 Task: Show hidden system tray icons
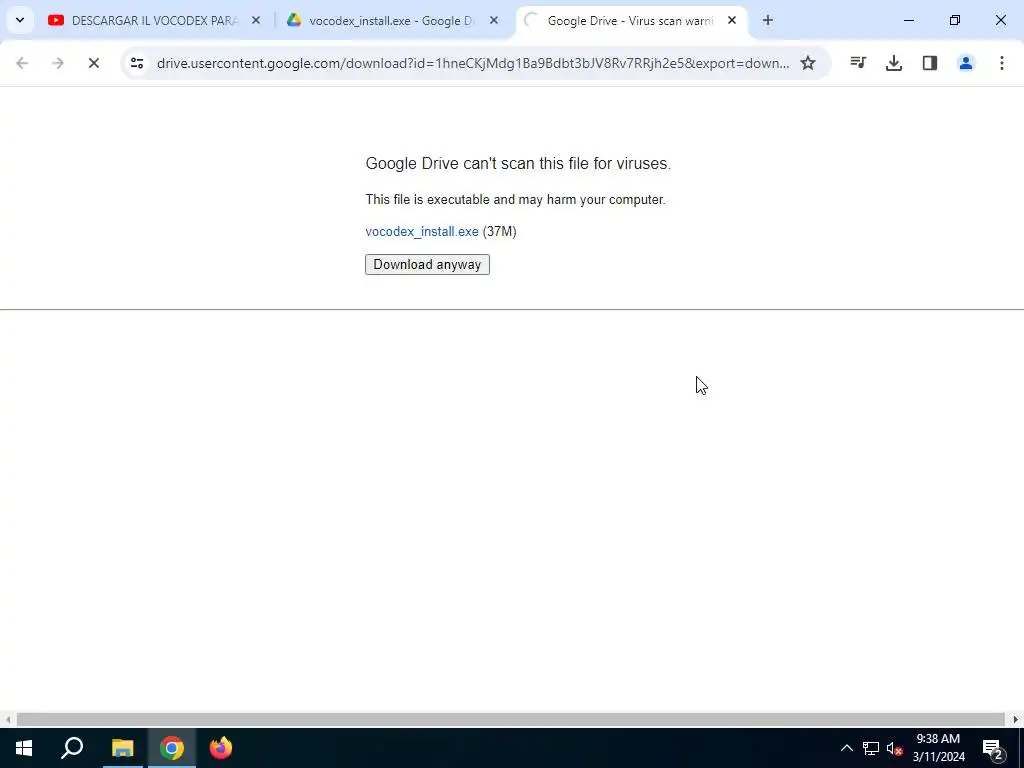point(846,748)
